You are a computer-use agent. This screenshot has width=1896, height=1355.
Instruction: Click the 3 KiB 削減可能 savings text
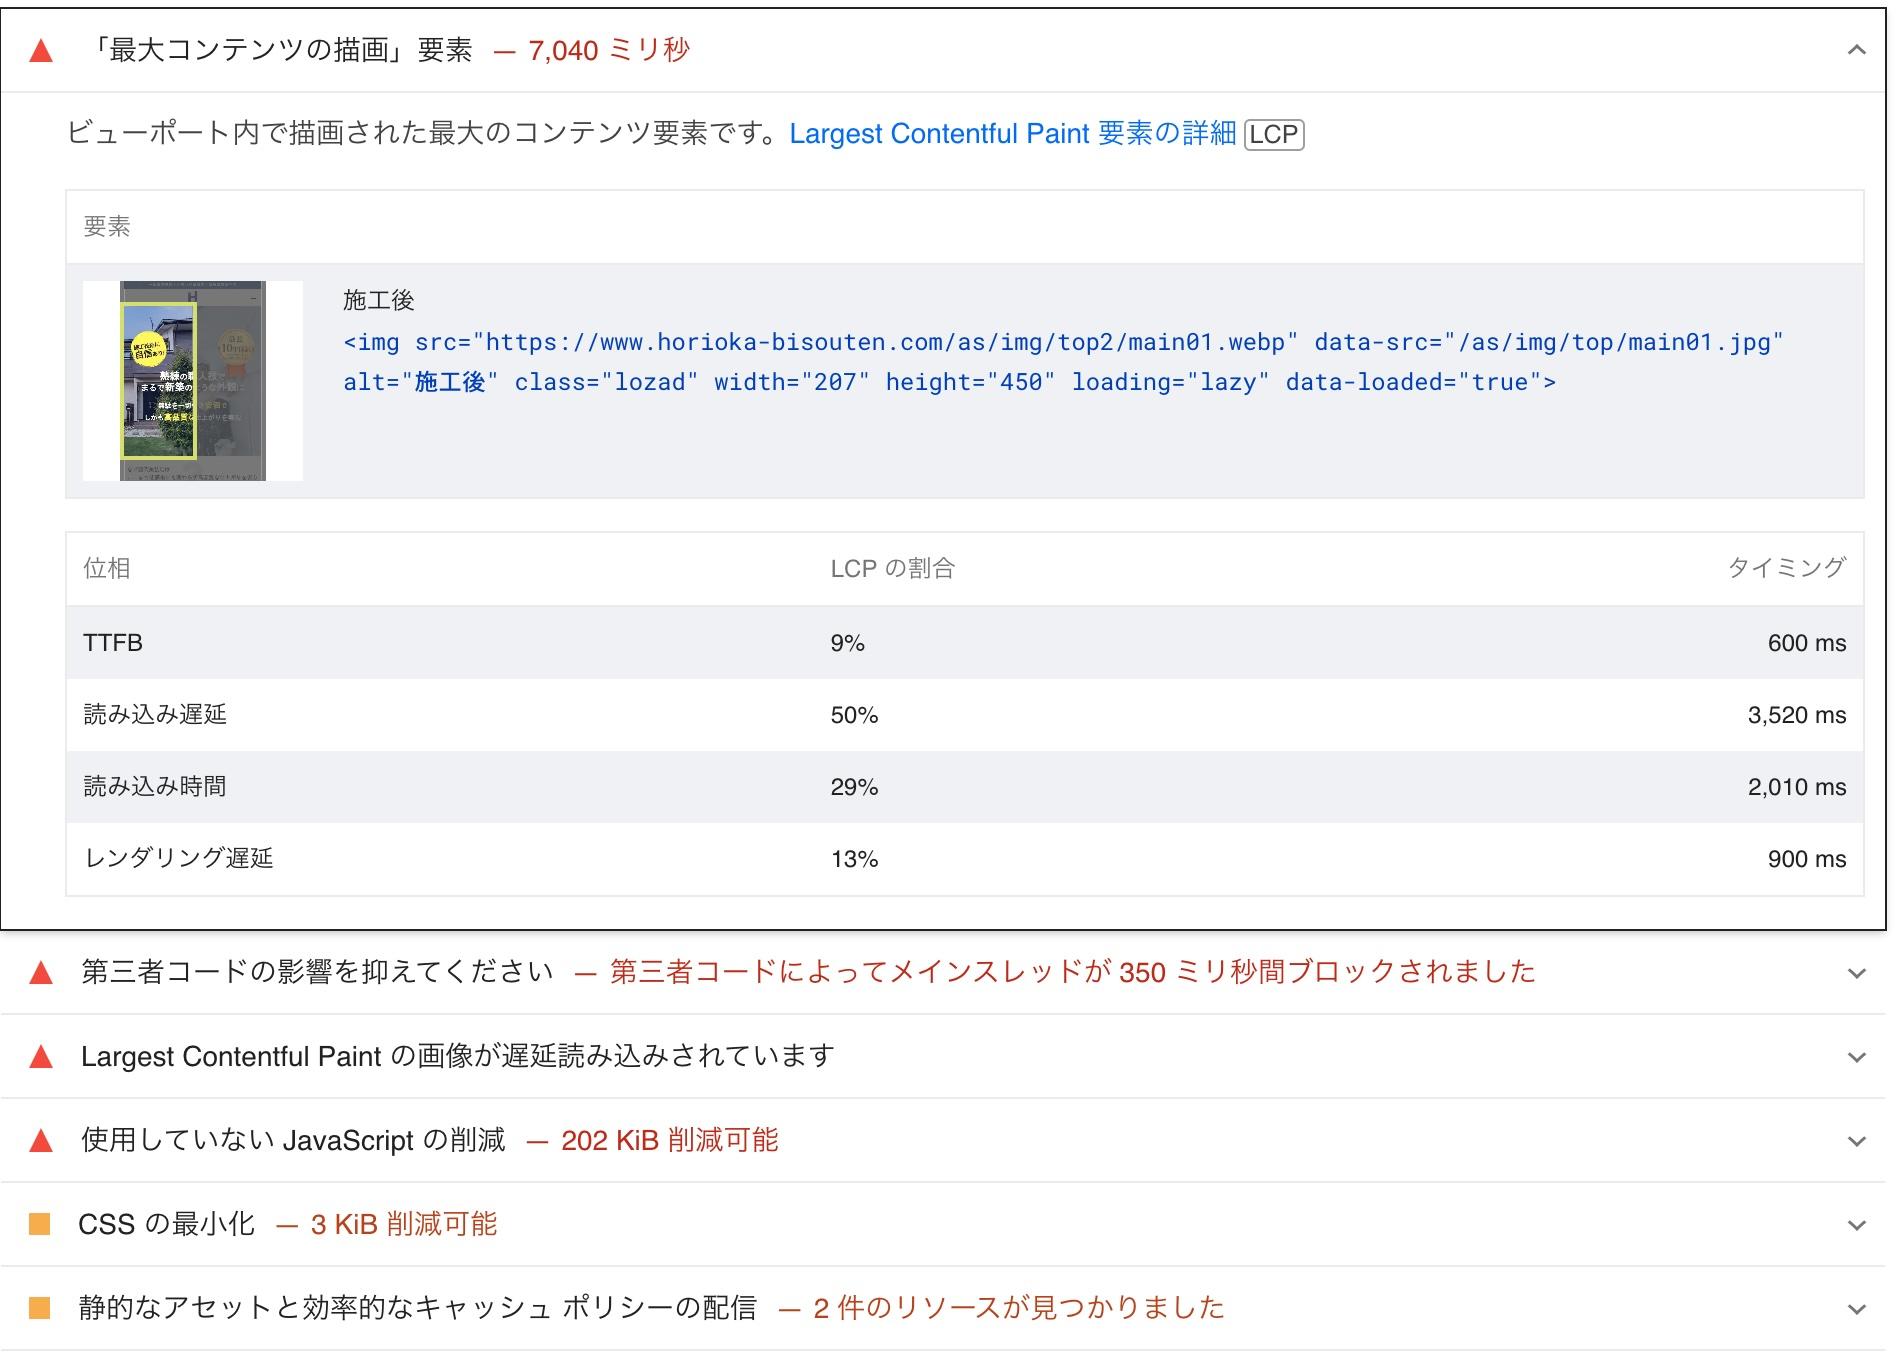[x=404, y=1224]
